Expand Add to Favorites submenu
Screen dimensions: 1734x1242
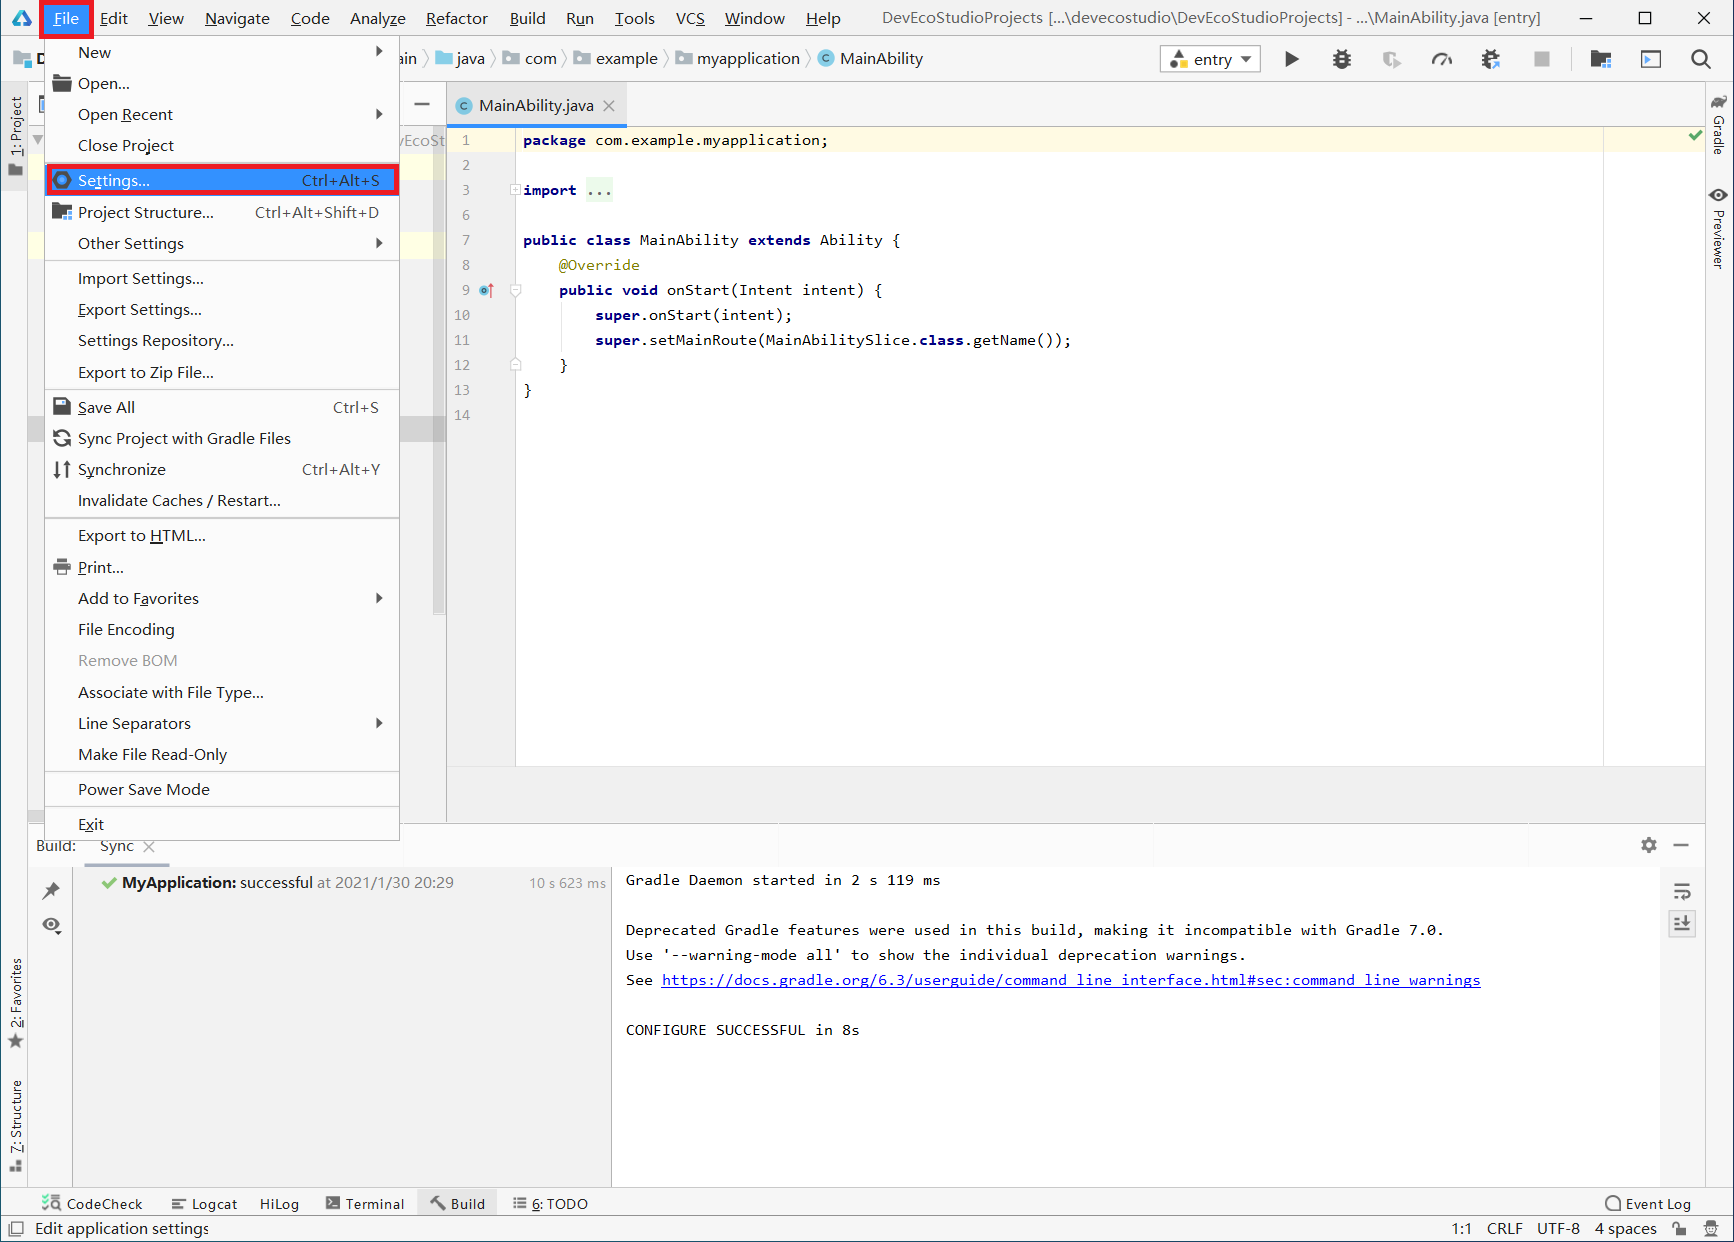(222, 598)
